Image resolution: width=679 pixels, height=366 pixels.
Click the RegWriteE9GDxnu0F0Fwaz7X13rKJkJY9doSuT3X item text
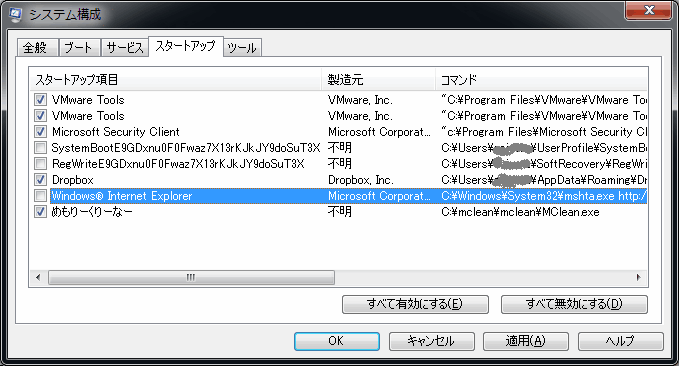178,164
